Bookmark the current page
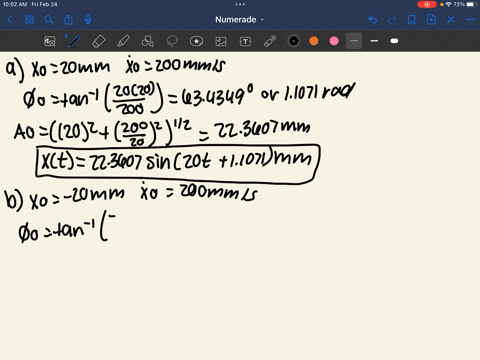The height and width of the screenshot is (360, 480). tap(412, 20)
